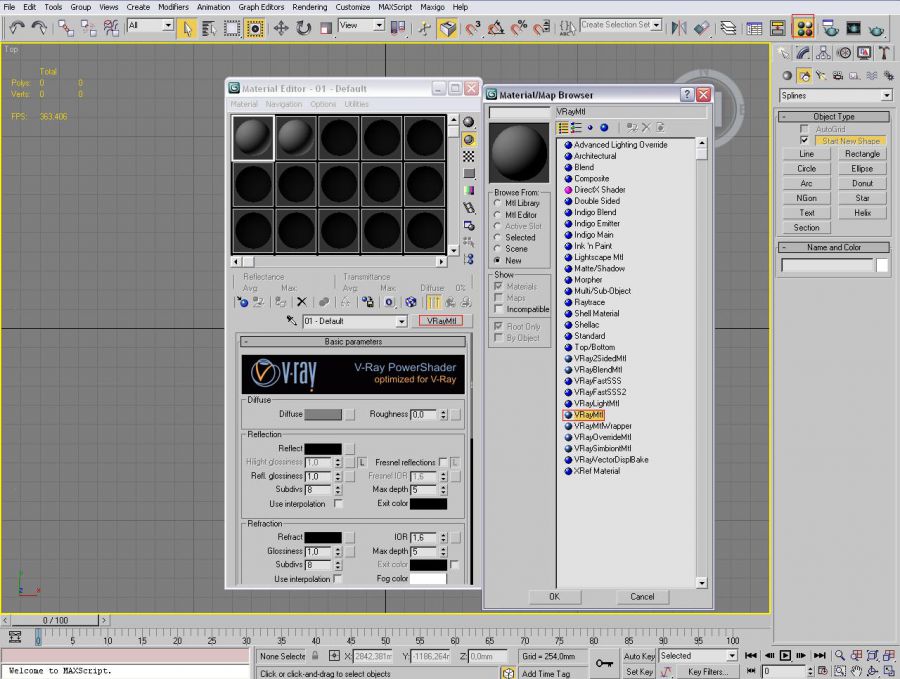Click Pick Material From Object eyedropper
900x679 pixels.
coord(292,321)
